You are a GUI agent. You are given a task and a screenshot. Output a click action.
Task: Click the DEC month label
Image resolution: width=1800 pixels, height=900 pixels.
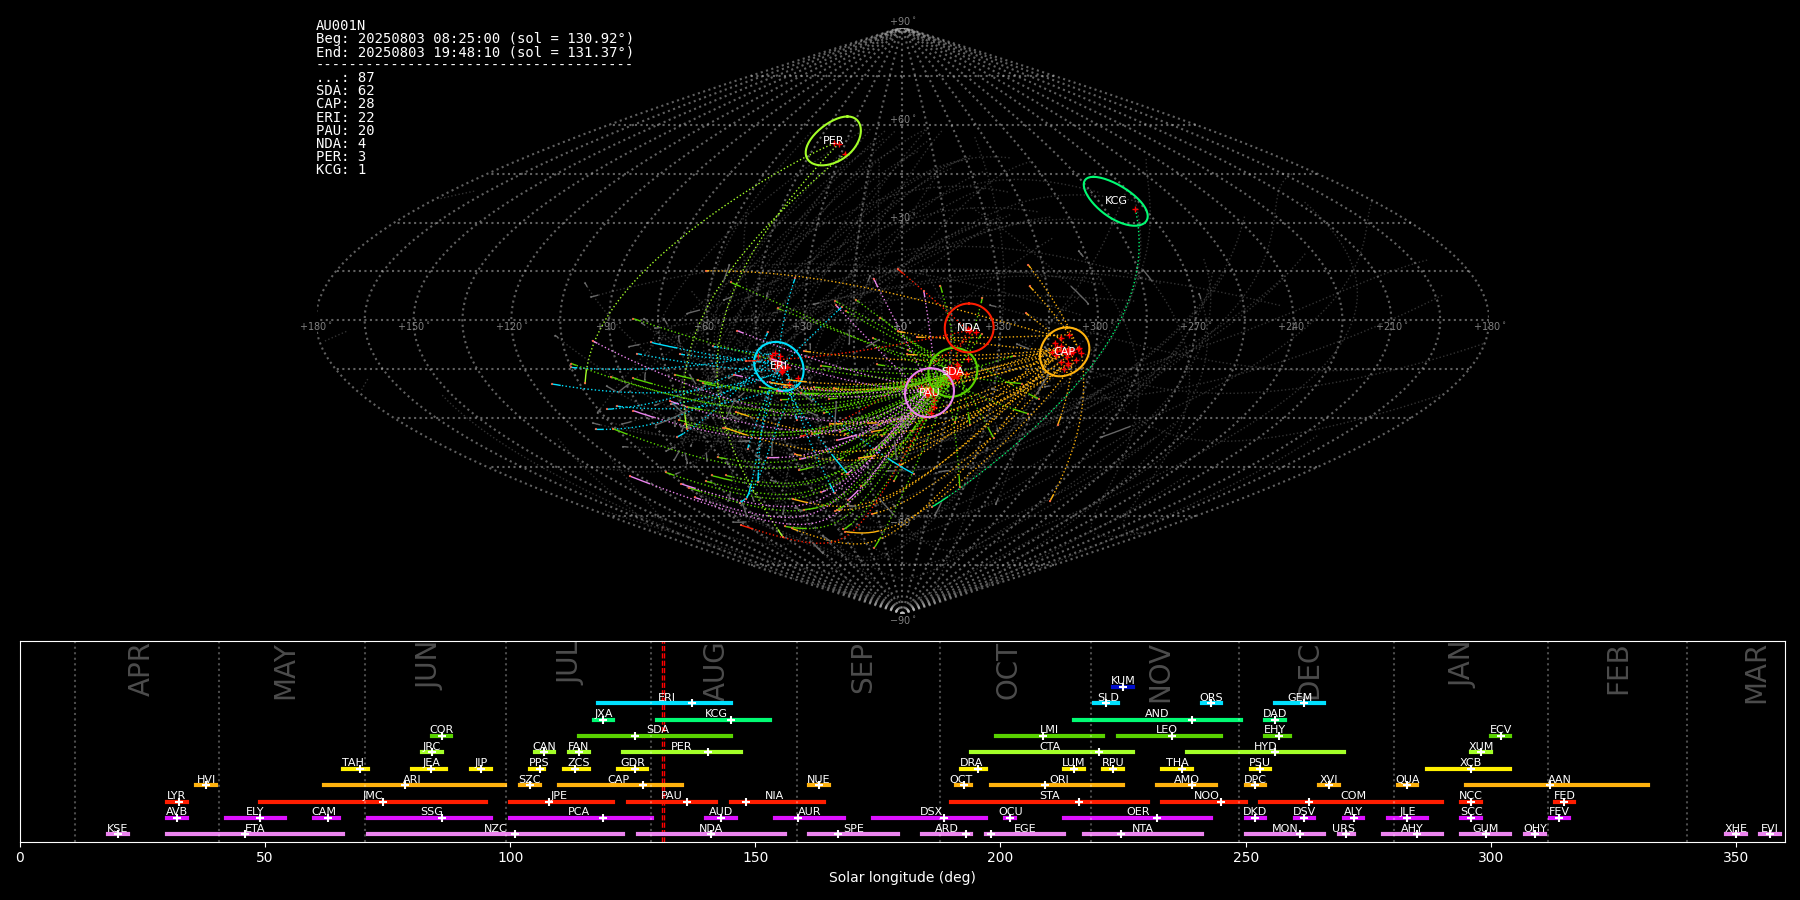click(1309, 672)
